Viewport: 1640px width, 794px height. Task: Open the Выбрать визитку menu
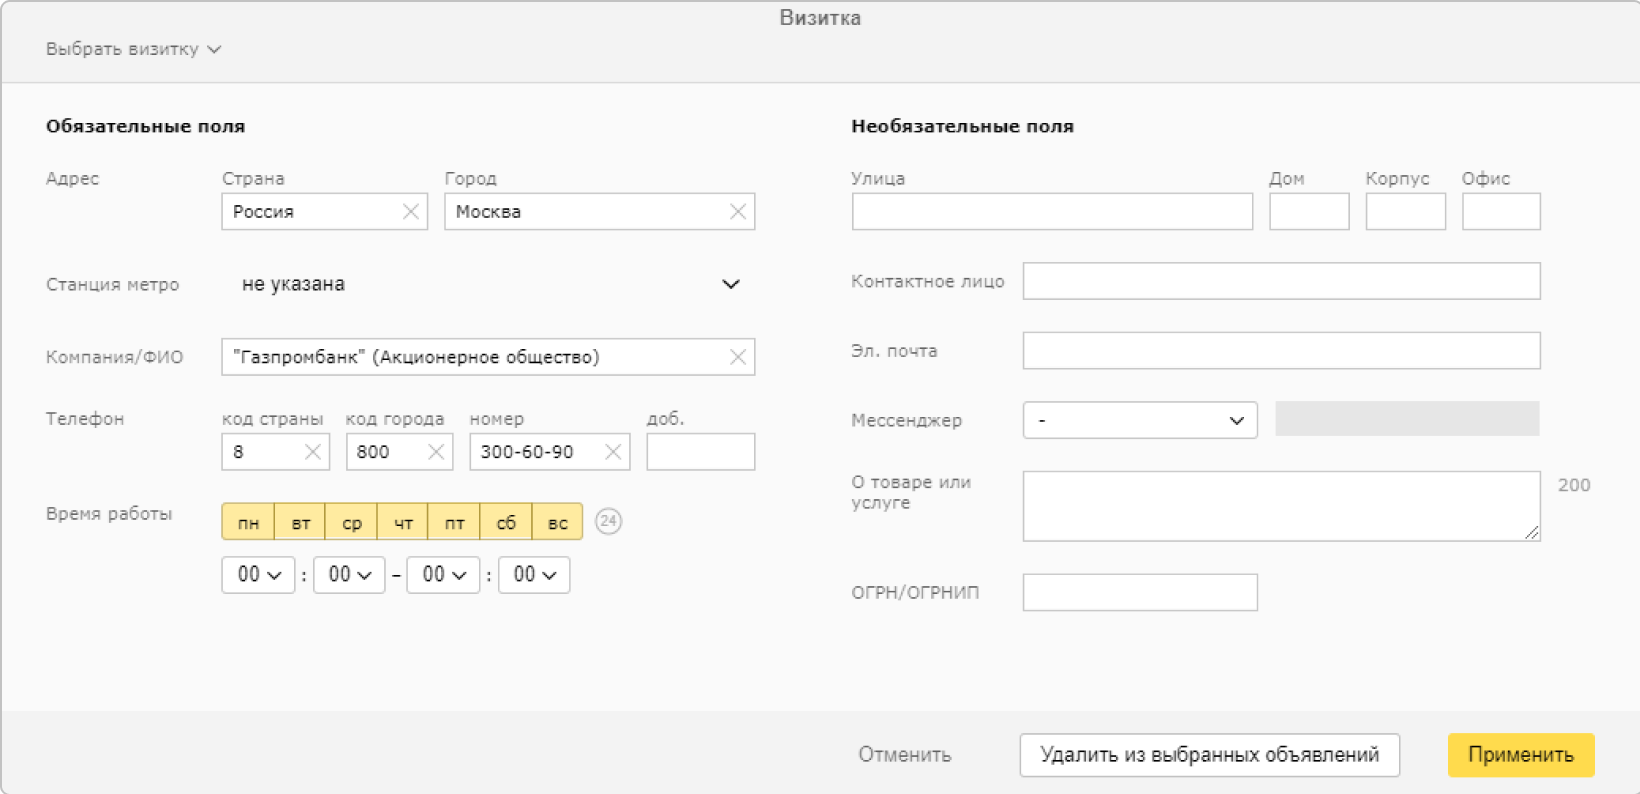pyautogui.click(x=133, y=49)
